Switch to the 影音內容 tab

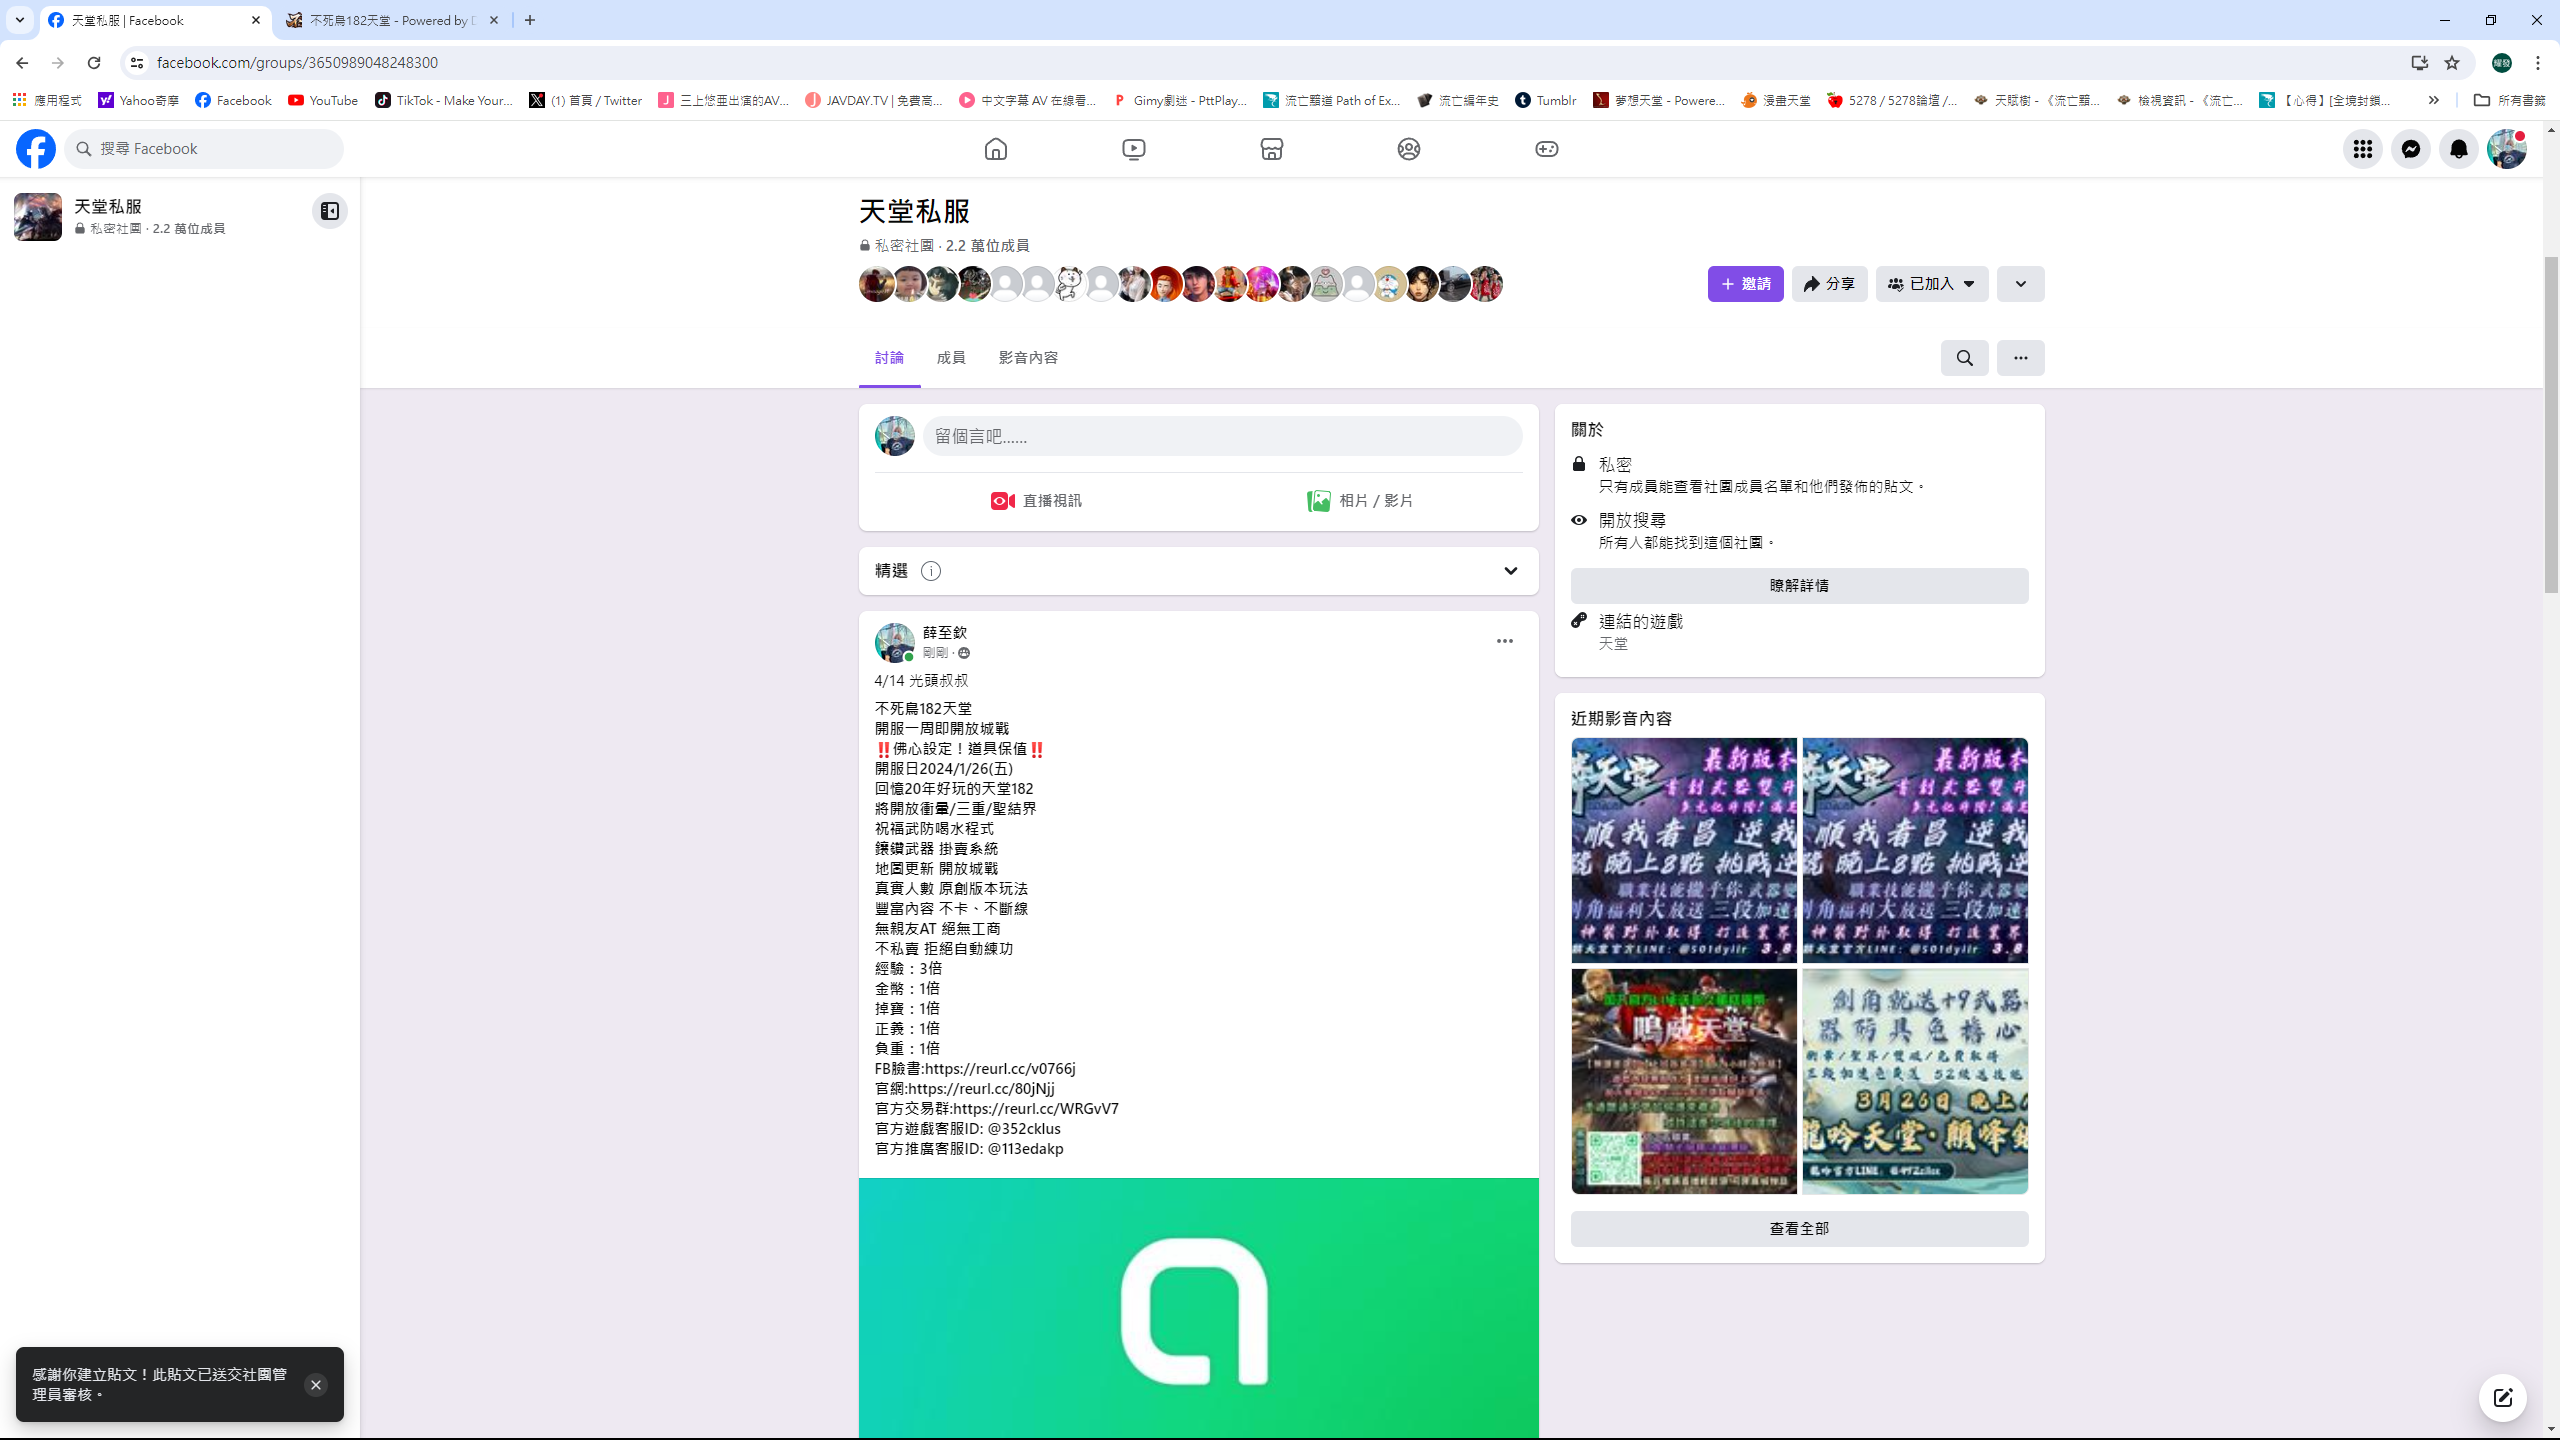[1028, 358]
